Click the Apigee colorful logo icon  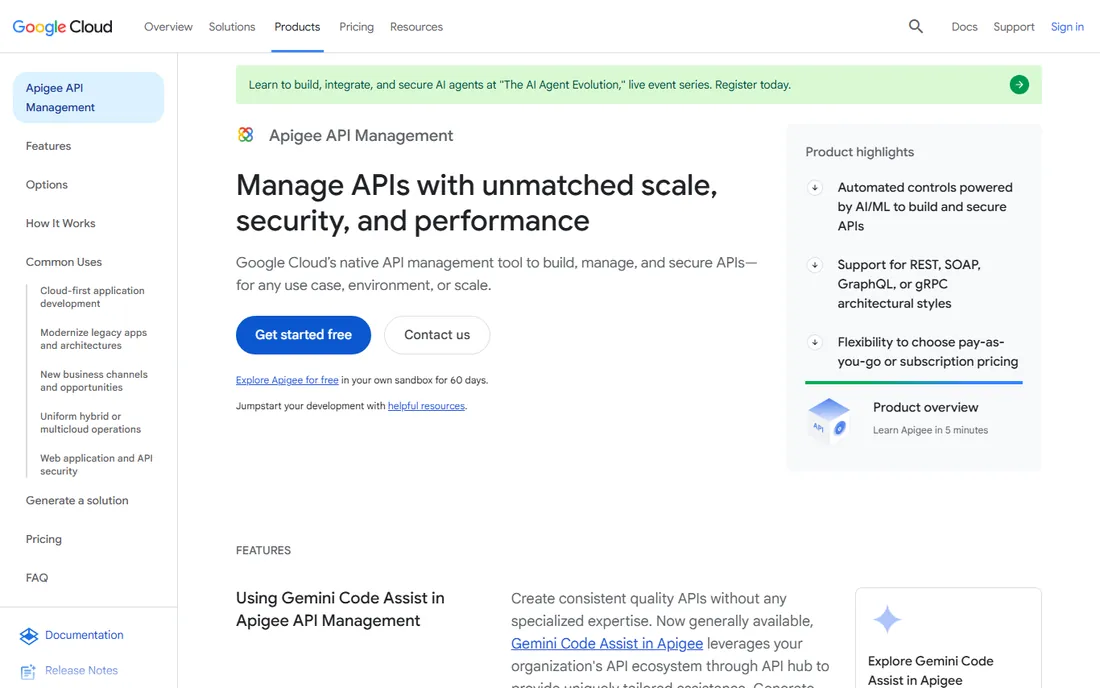tap(246, 135)
